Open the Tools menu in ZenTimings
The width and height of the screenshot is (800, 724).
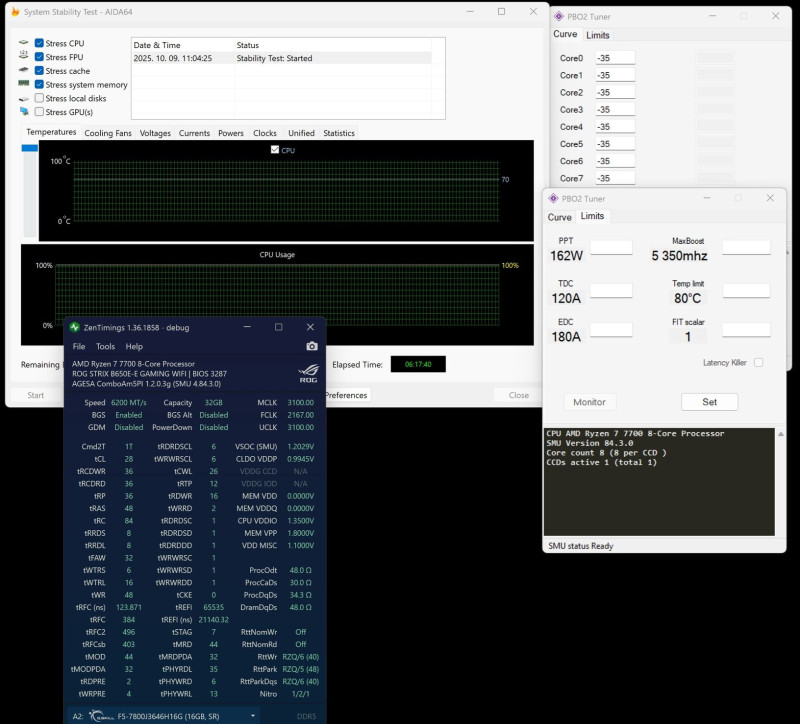105,346
